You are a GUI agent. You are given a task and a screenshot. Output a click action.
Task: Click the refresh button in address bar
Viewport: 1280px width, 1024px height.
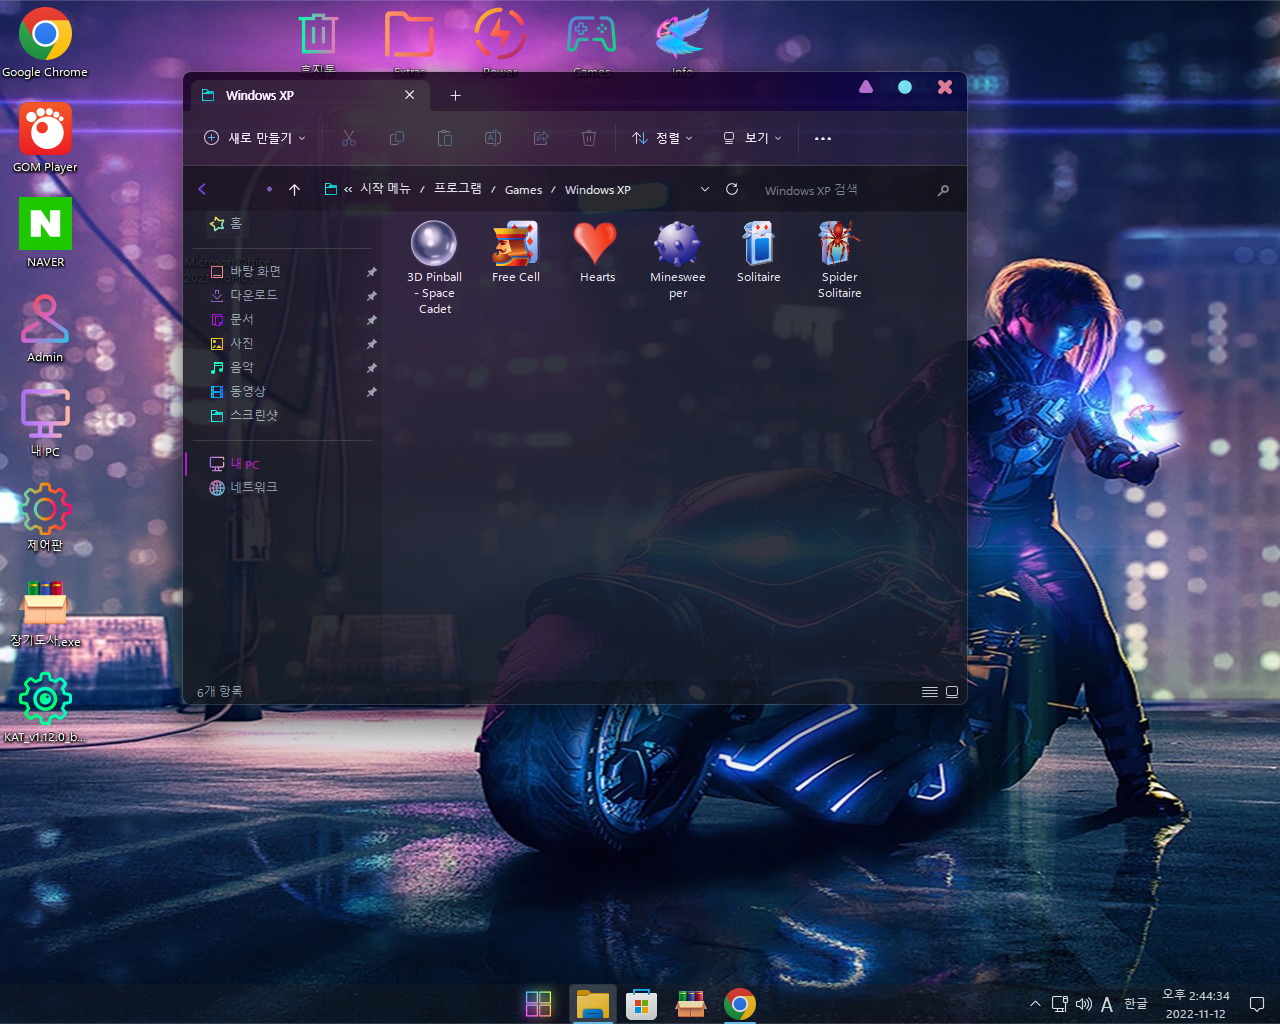click(732, 189)
